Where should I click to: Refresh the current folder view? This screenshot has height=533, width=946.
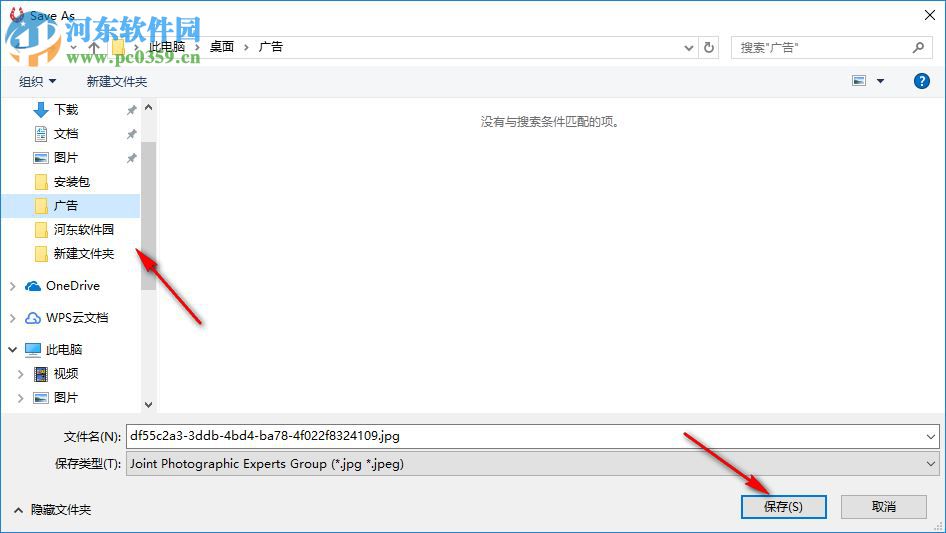[709, 47]
